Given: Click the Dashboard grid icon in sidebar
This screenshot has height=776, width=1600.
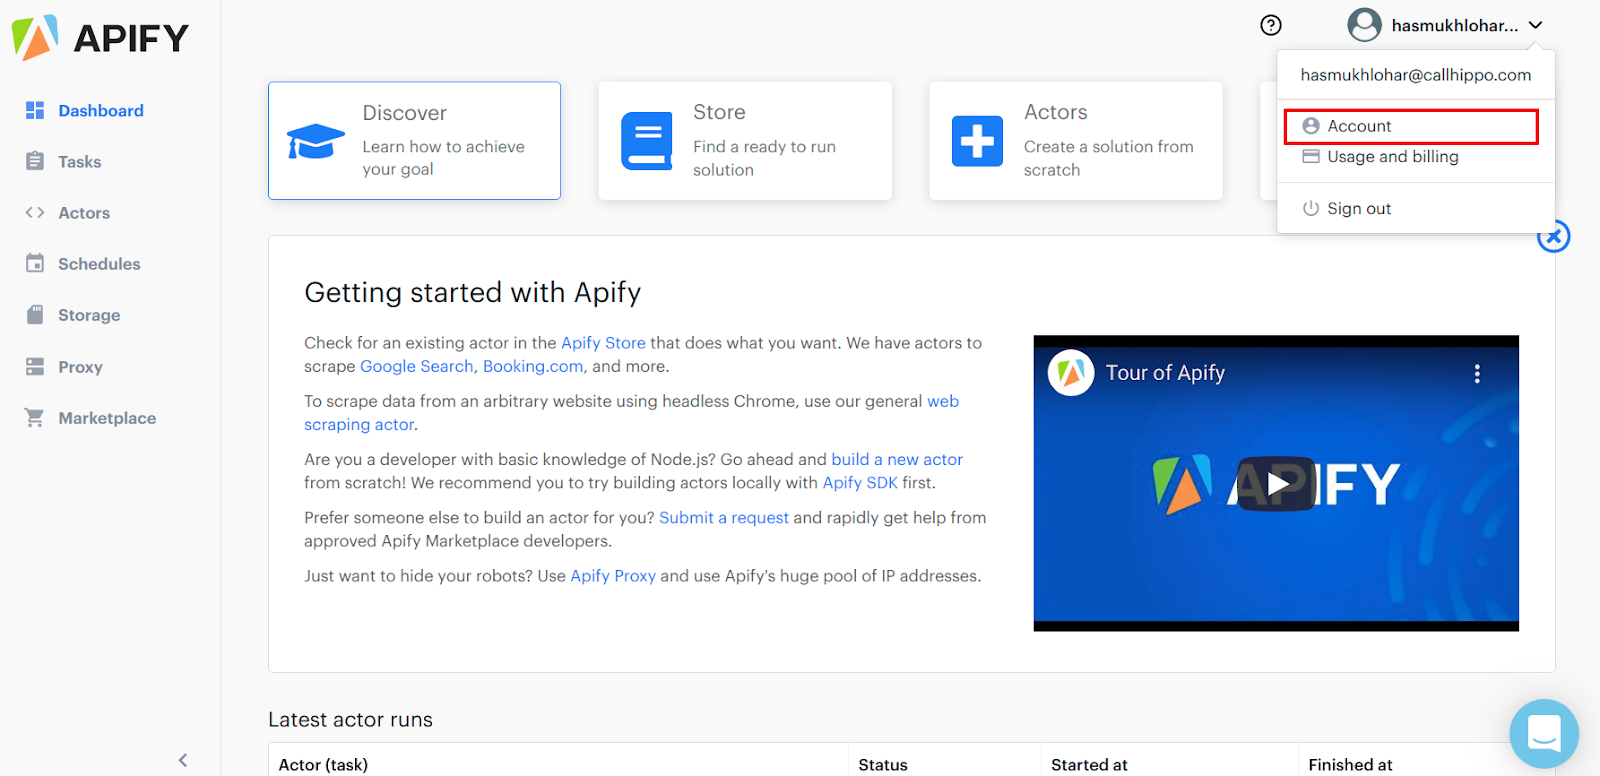Looking at the screenshot, I should click(x=35, y=110).
